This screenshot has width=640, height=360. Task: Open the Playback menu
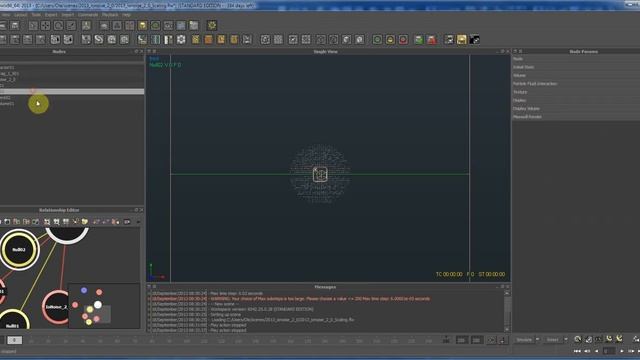point(110,15)
